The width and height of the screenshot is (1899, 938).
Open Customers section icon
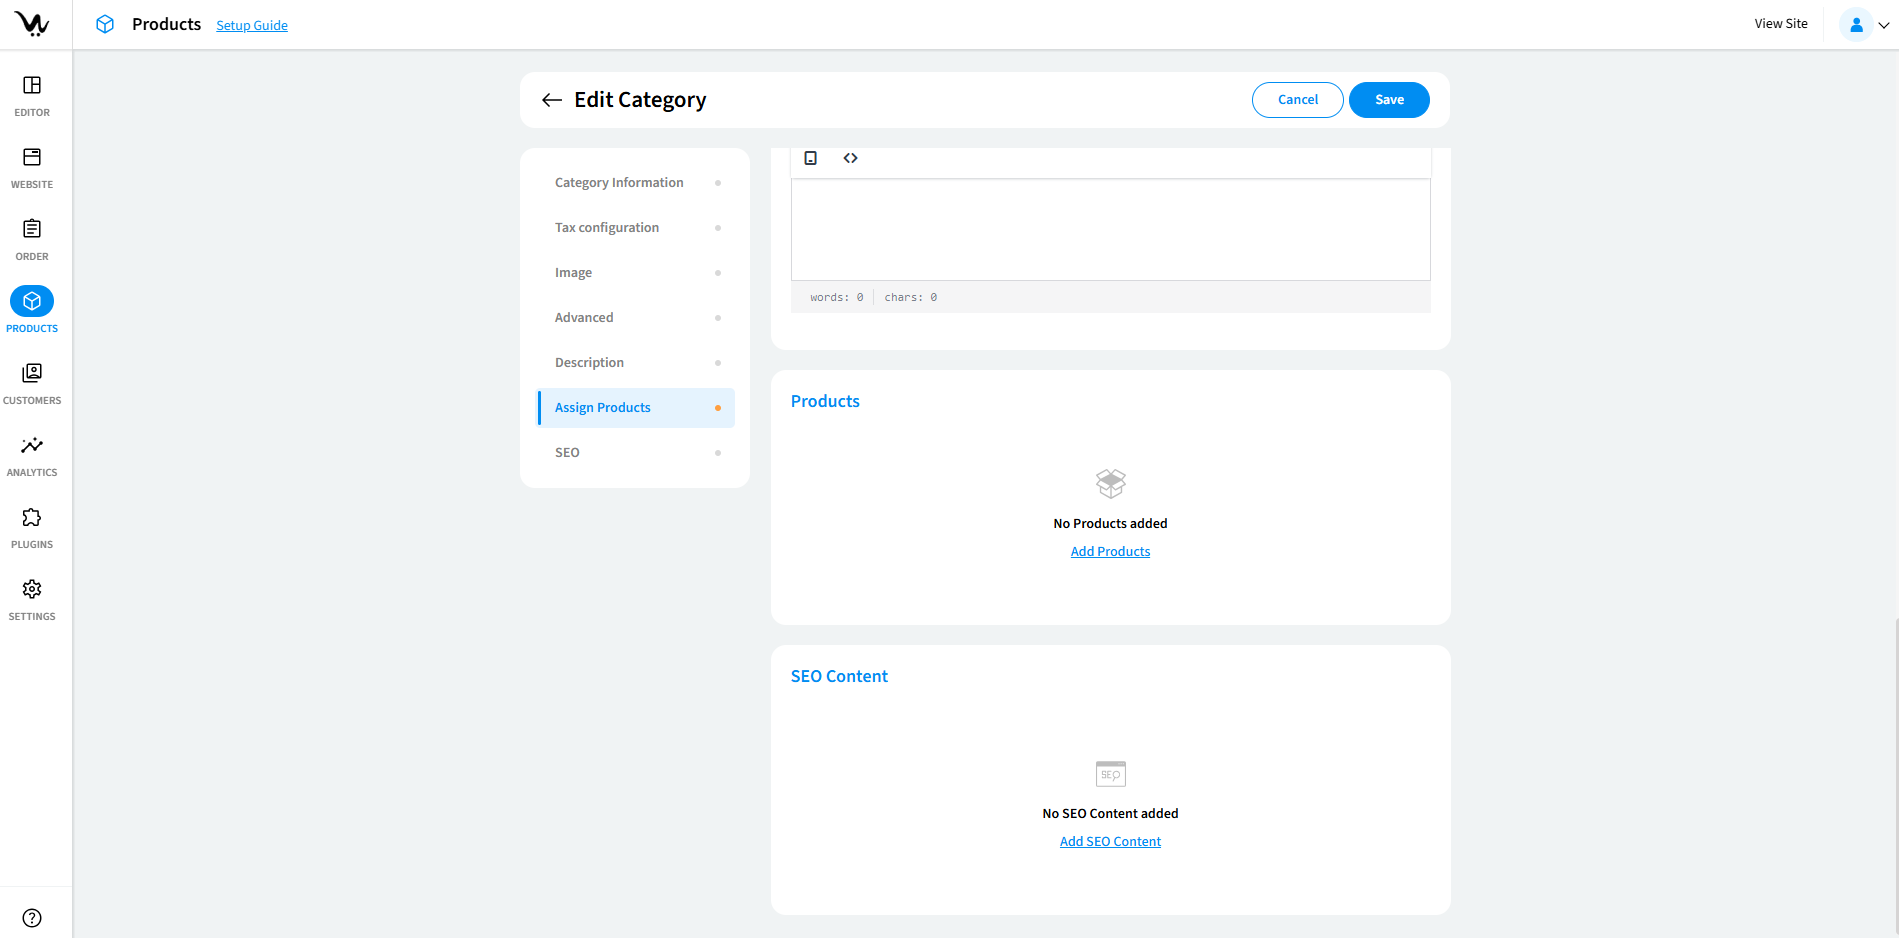[x=32, y=374]
